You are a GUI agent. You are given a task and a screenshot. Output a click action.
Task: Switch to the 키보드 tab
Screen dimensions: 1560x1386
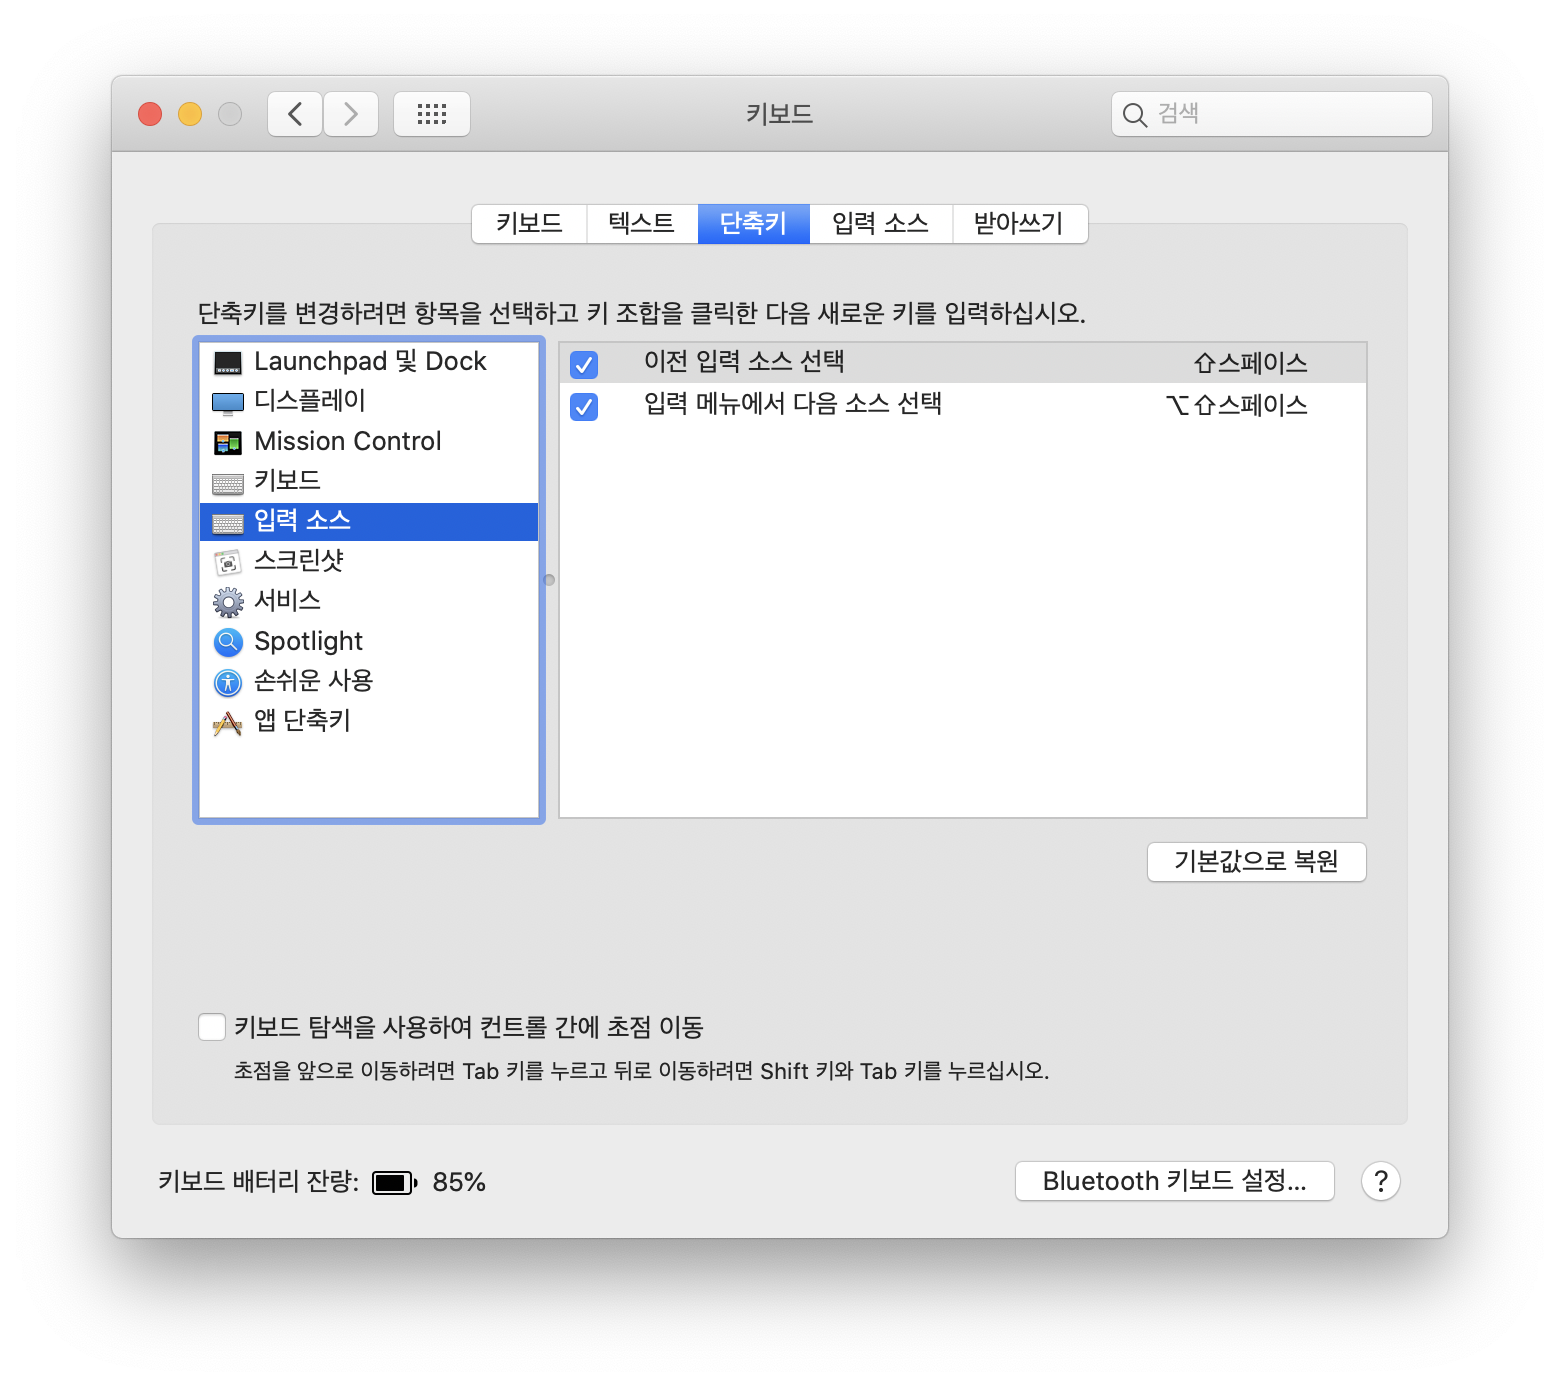click(529, 223)
